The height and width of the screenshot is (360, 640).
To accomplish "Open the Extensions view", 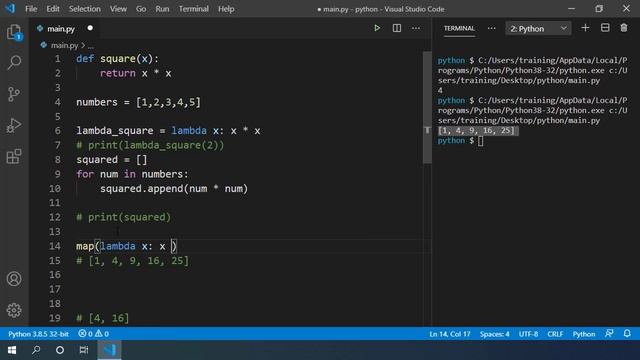I will pyautogui.click(x=14, y=157).
